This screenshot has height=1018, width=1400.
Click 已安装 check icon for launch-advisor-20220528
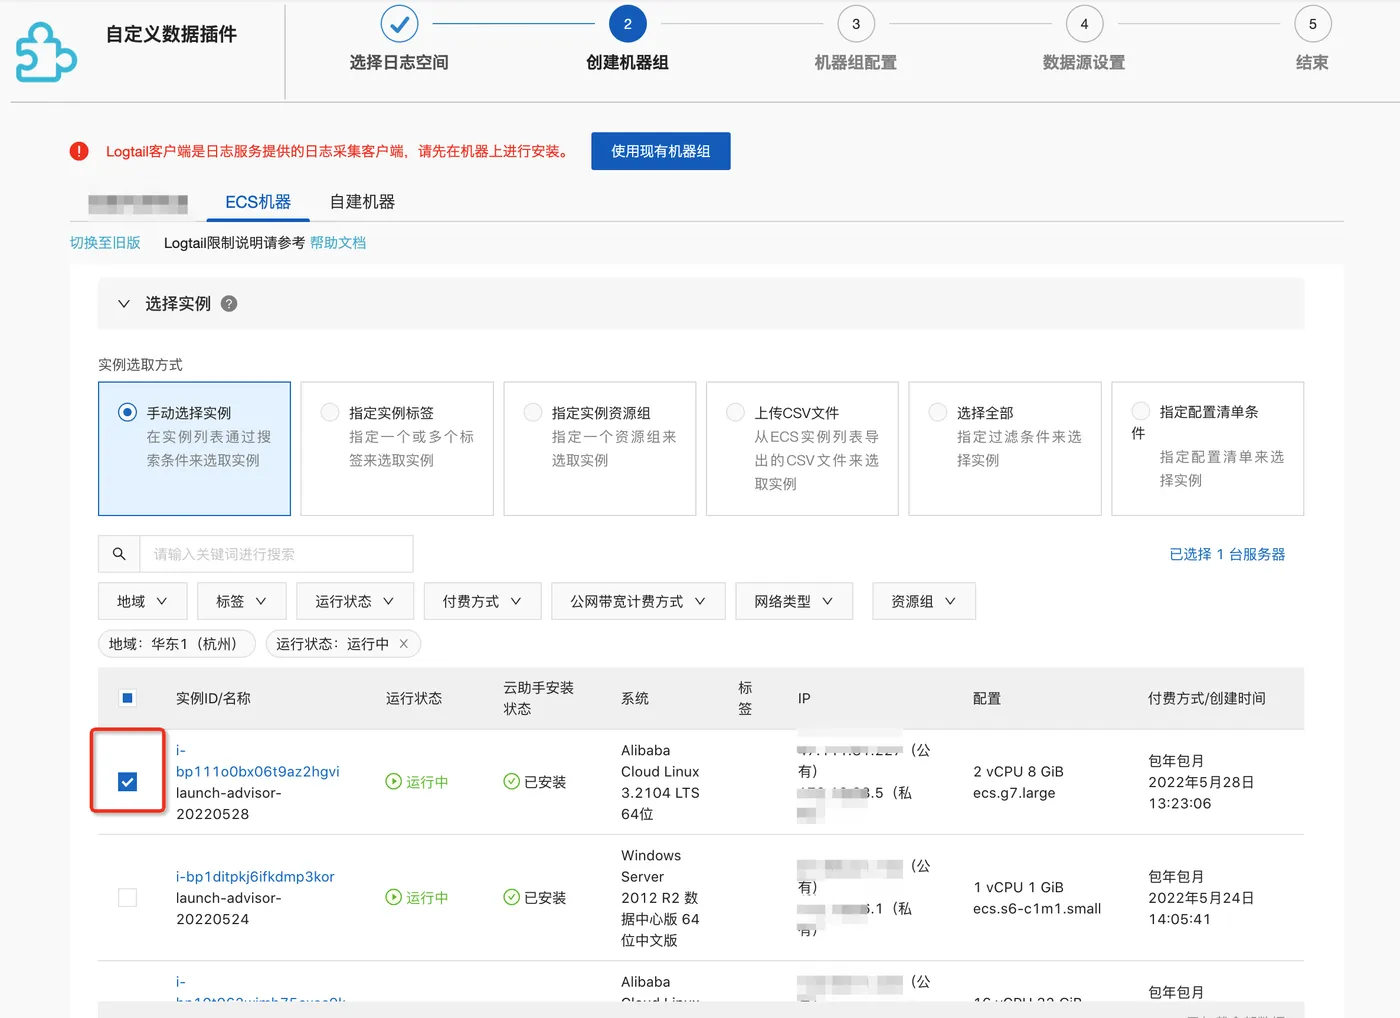512,782
